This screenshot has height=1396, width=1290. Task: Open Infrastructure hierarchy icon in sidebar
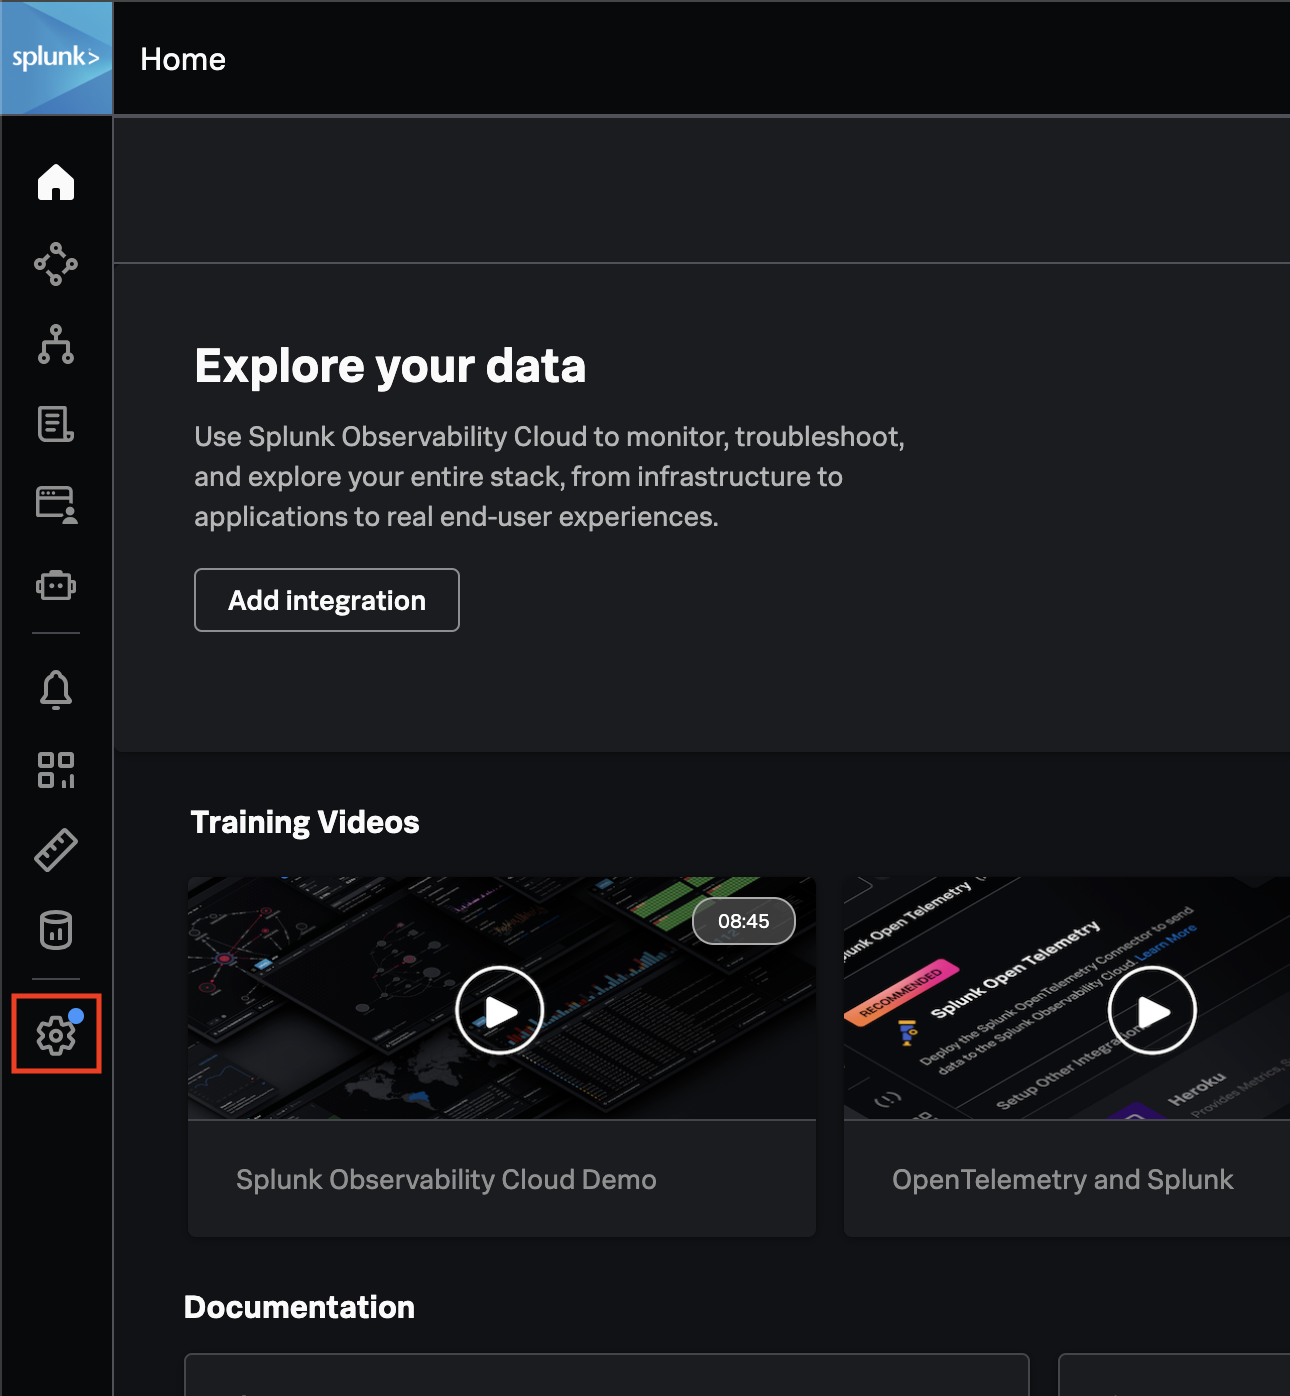coord(56,344)
